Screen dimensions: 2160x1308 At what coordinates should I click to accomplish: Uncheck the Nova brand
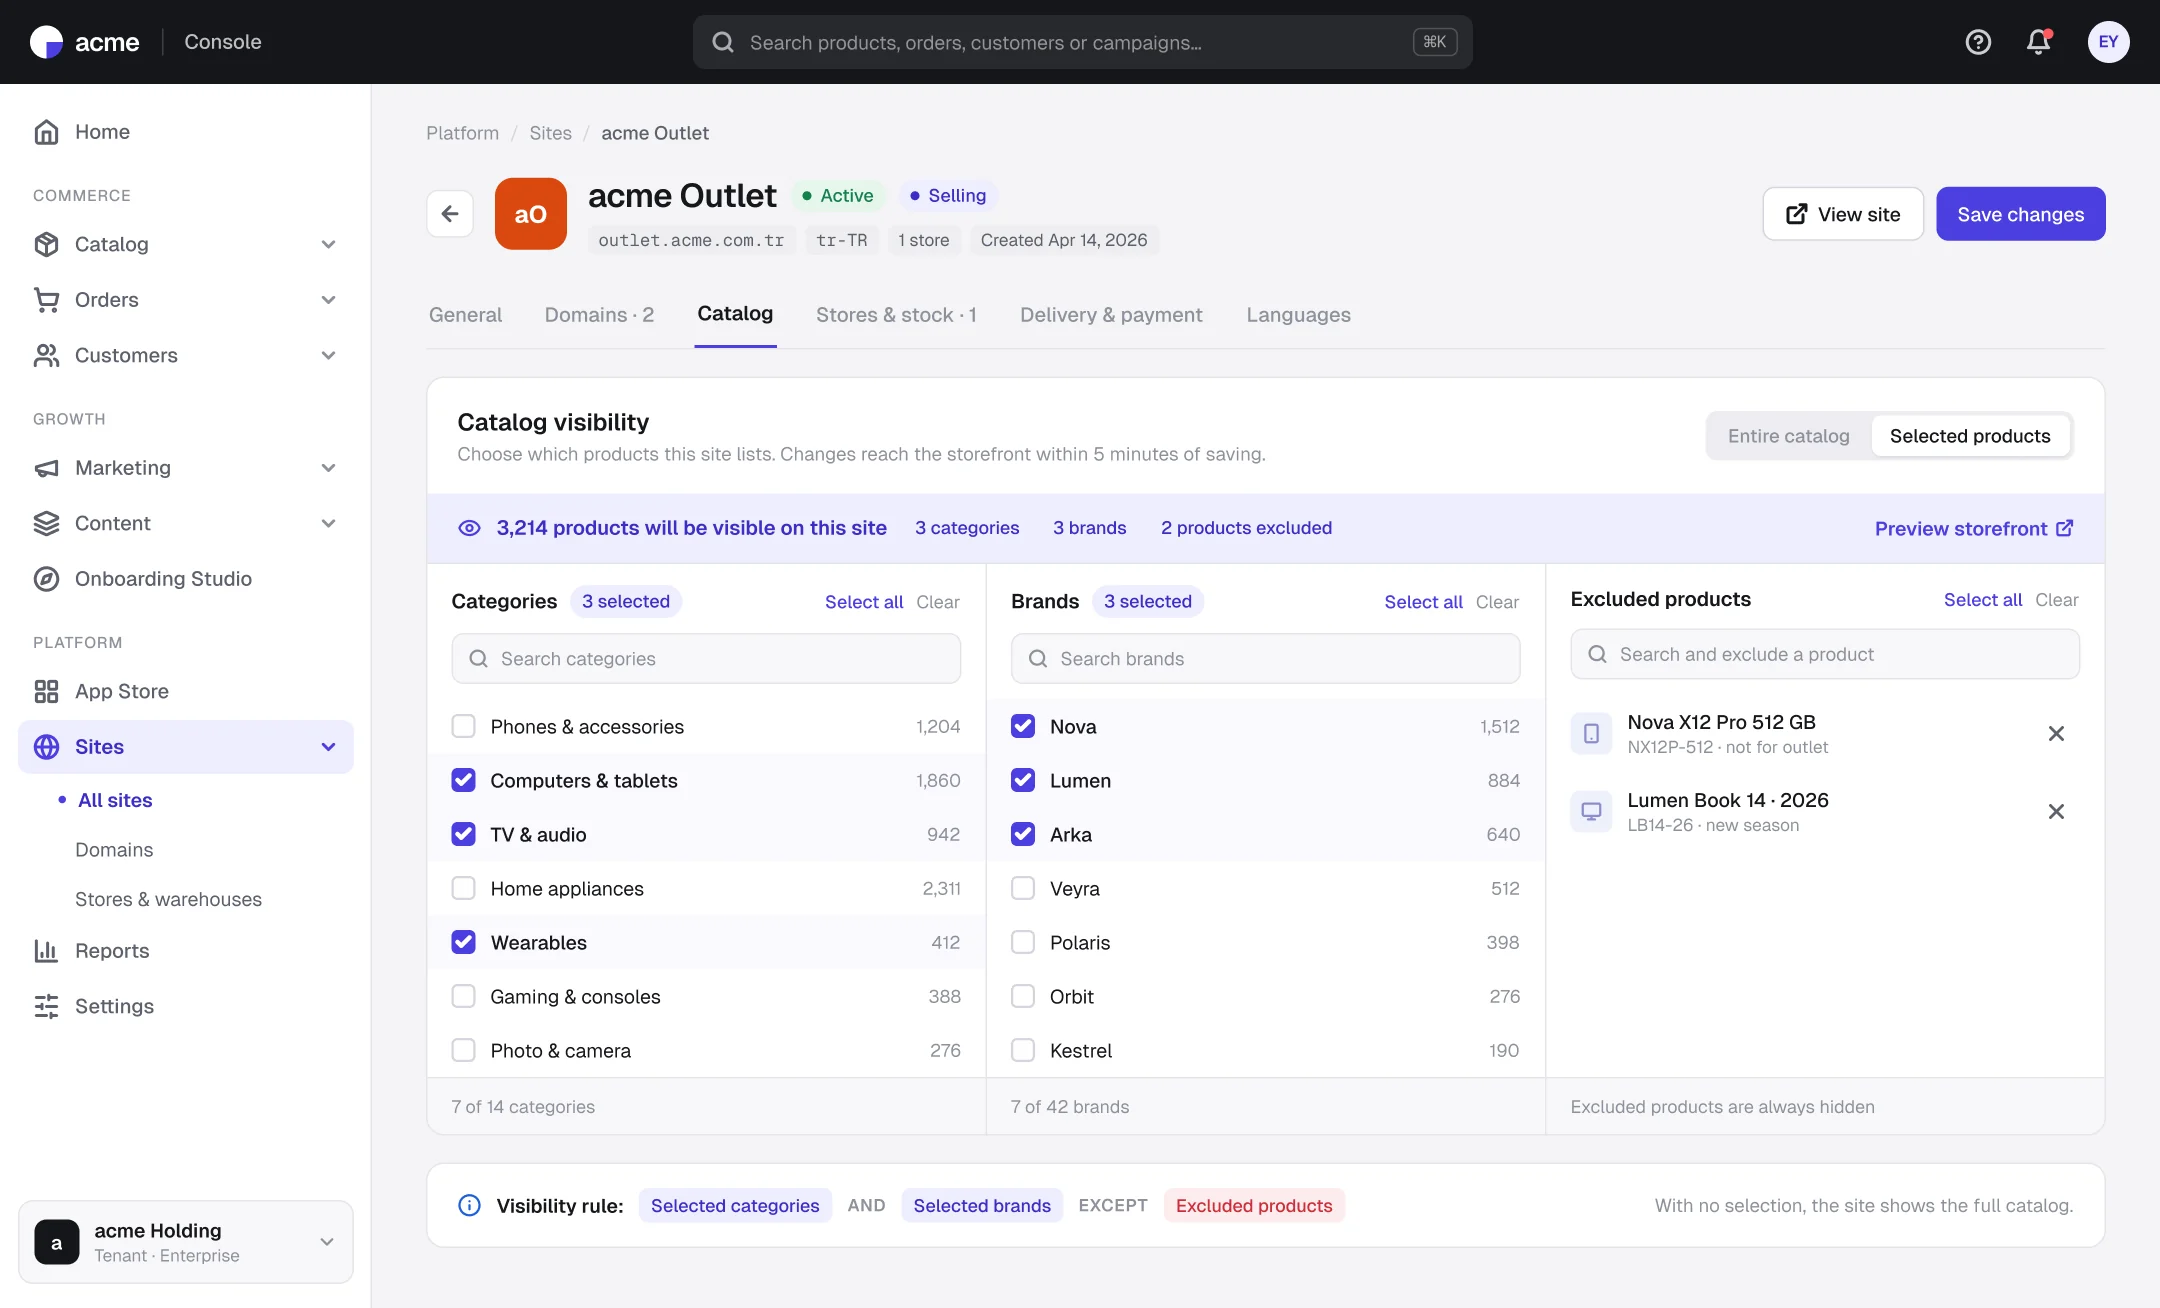1023,726
